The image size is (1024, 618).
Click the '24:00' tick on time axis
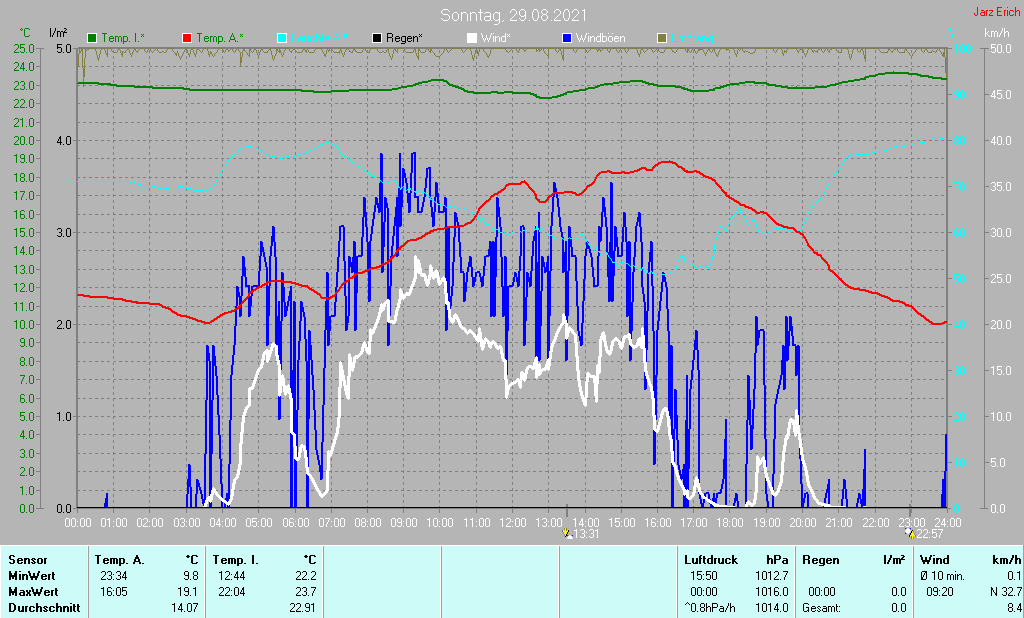click(948, 523)
